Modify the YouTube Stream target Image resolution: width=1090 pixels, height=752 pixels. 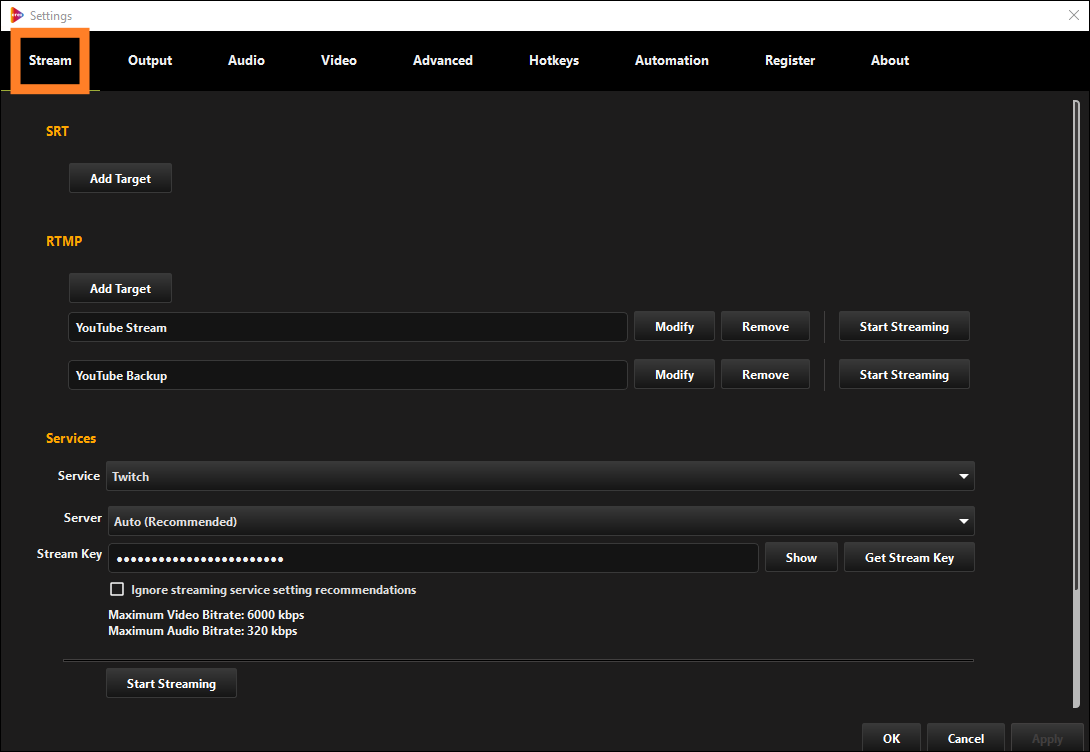point(674,327)
